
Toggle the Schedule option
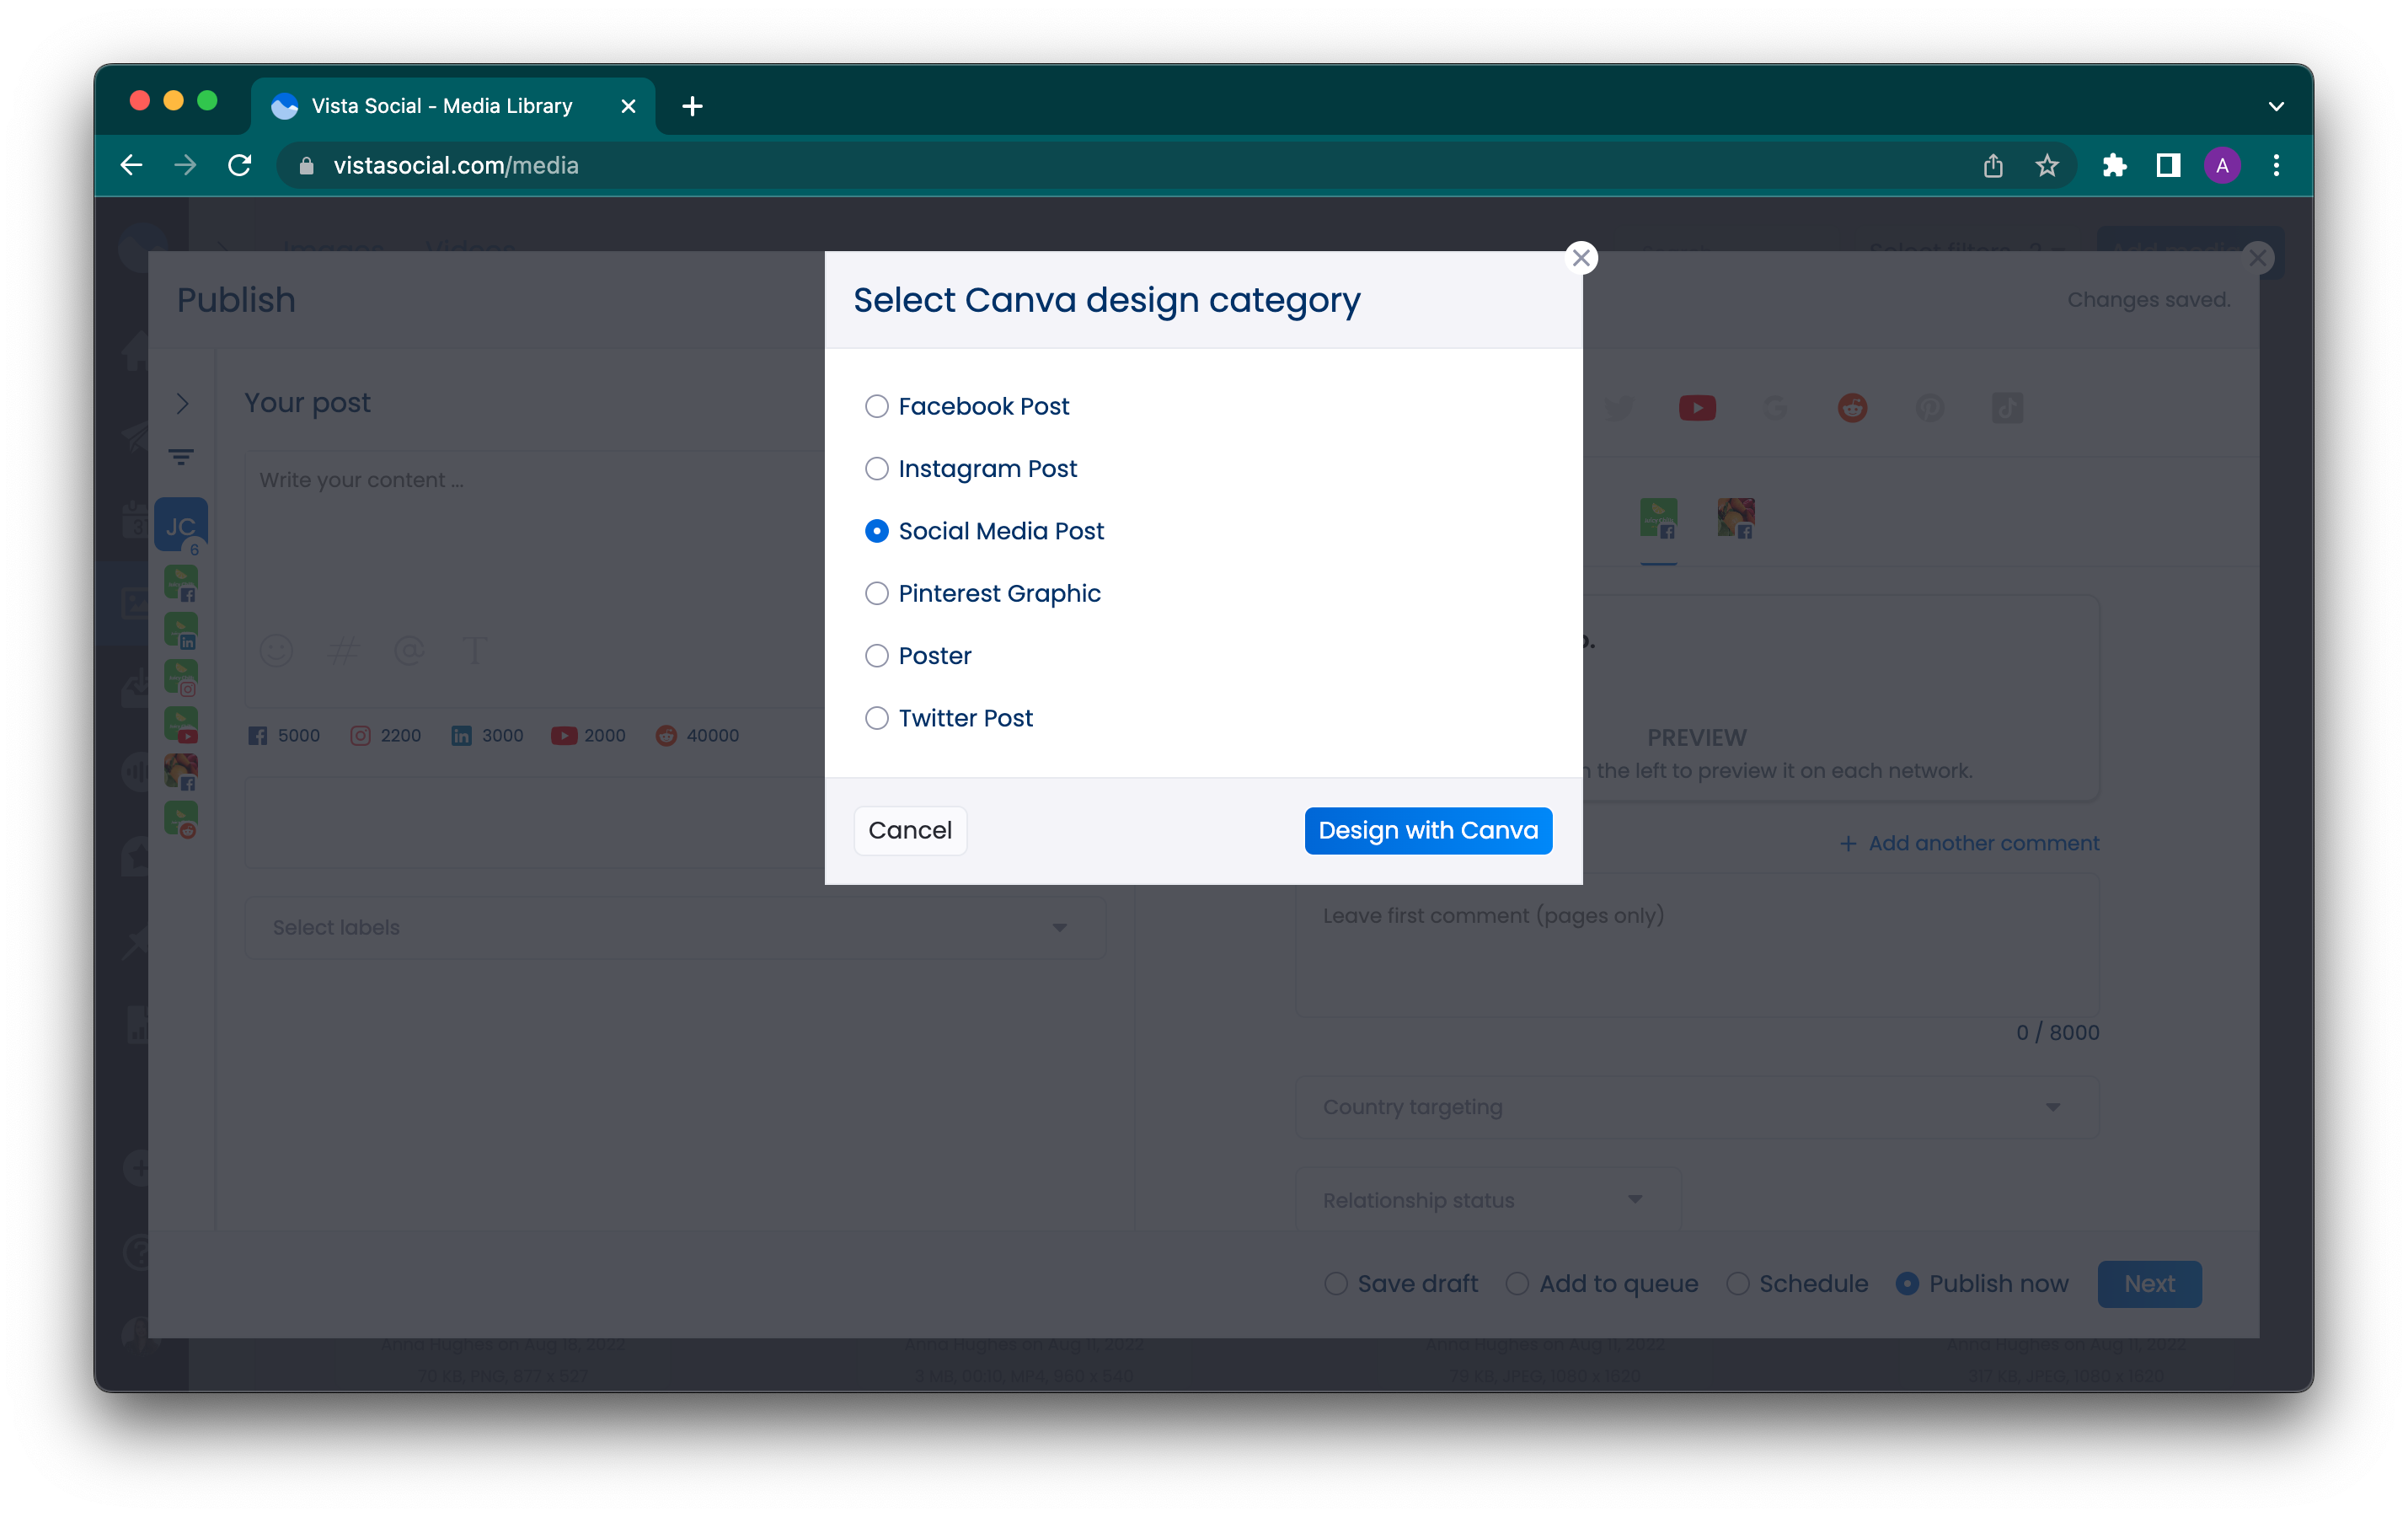click(1739, 1283)
